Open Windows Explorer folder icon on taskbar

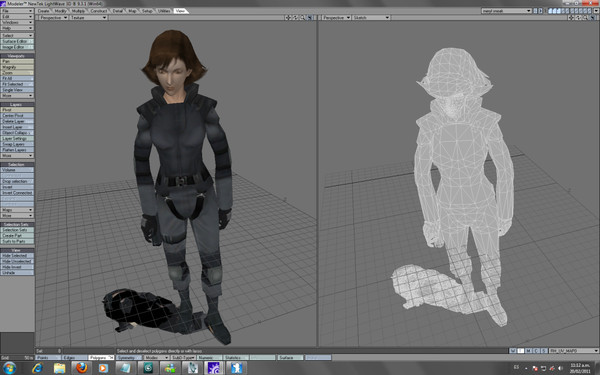tap(59, 368)
